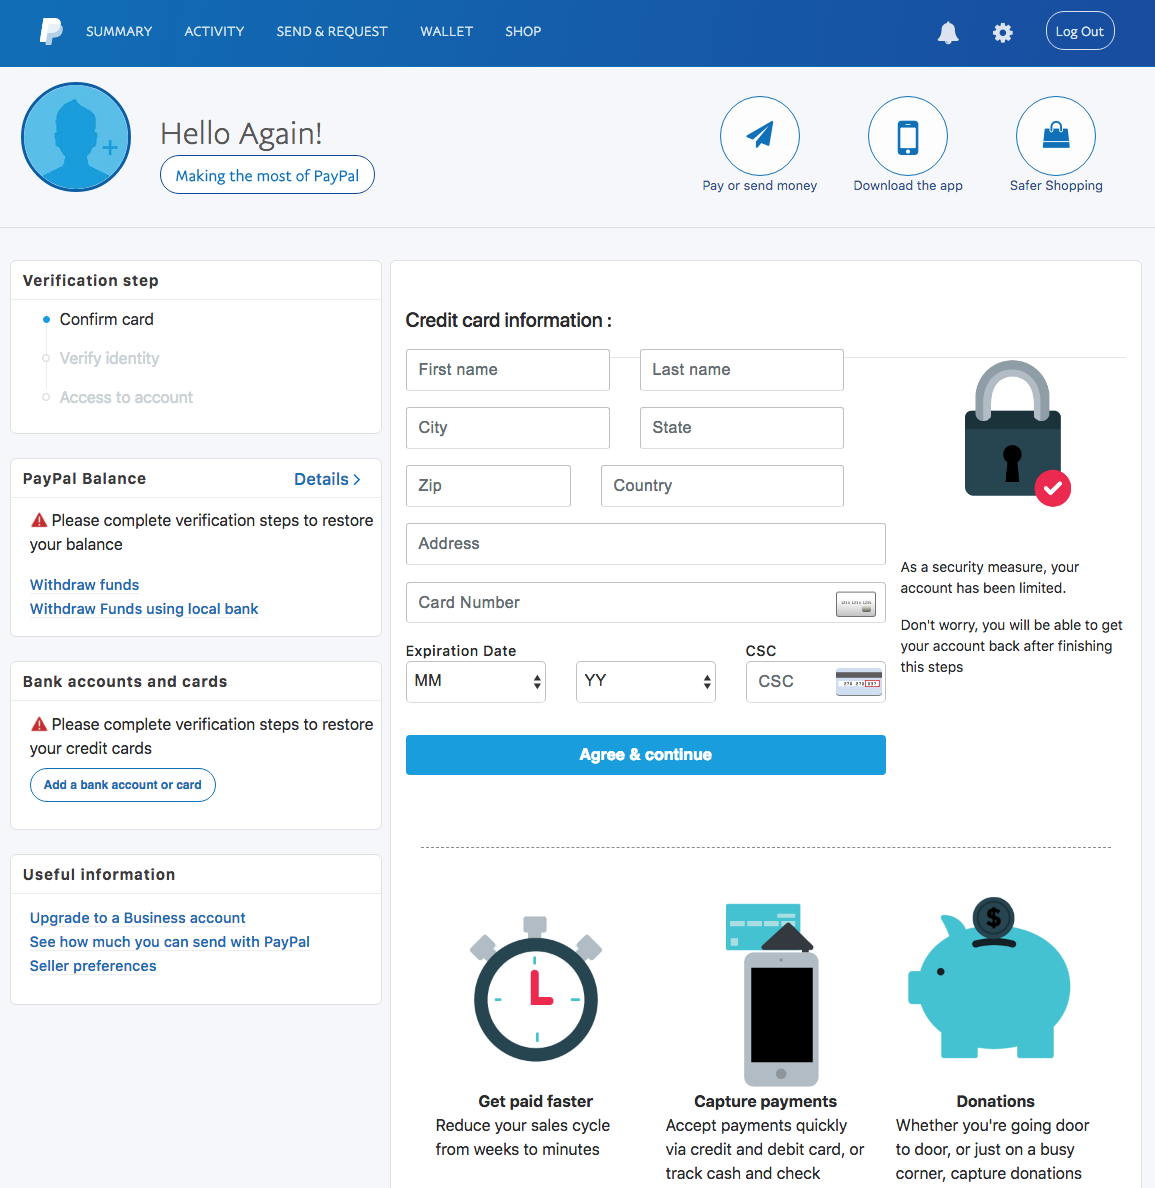
Task: Click Making the most of PayPal
Action: 268,175
